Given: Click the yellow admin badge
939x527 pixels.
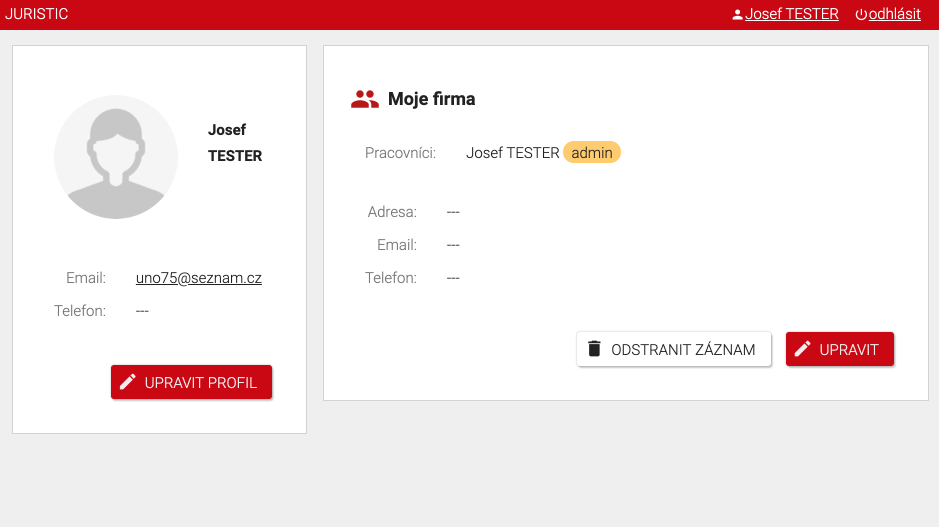Looking at the screenshot, I should [591, 153].
